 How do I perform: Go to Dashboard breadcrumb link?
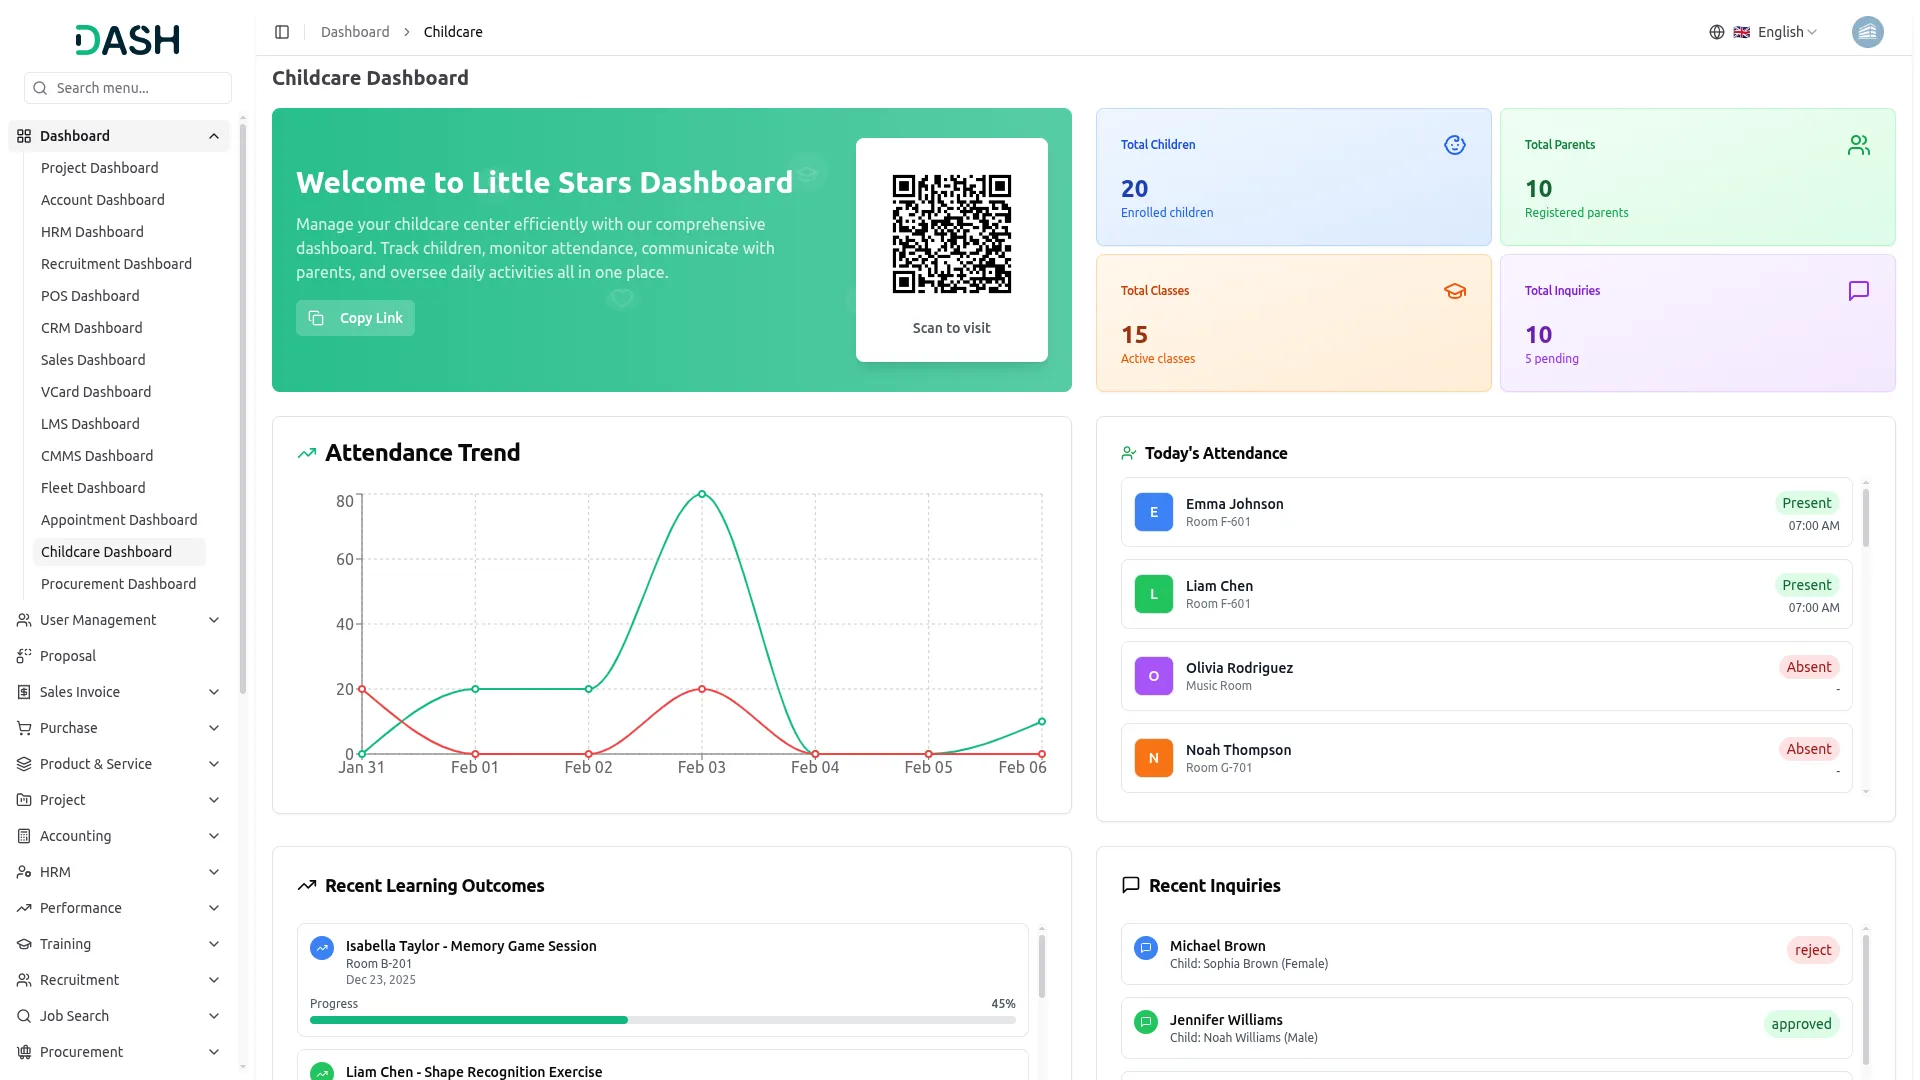(355, 32)
